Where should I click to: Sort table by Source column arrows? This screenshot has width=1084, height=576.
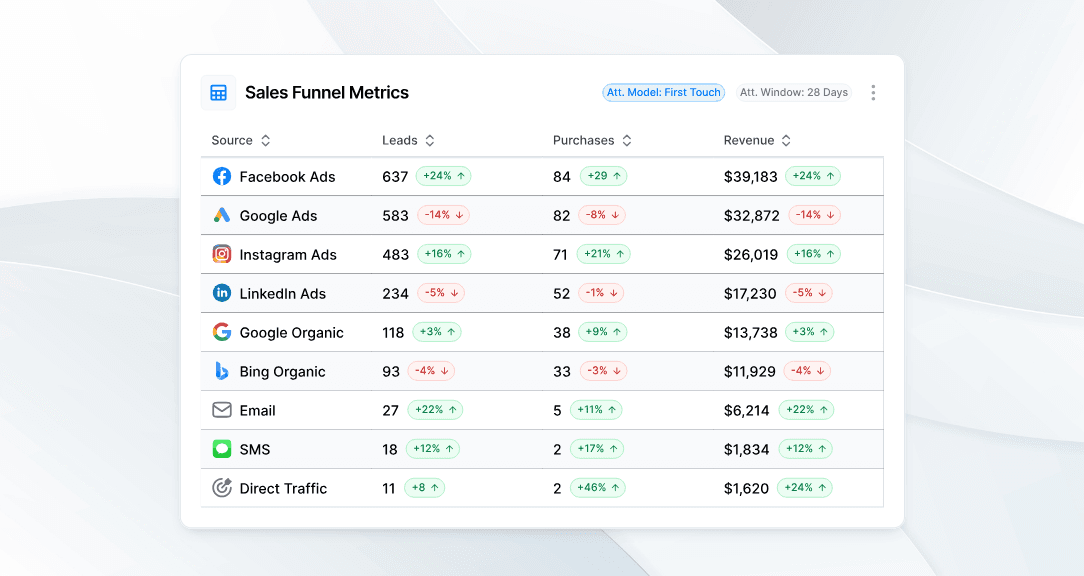[265, 140]
